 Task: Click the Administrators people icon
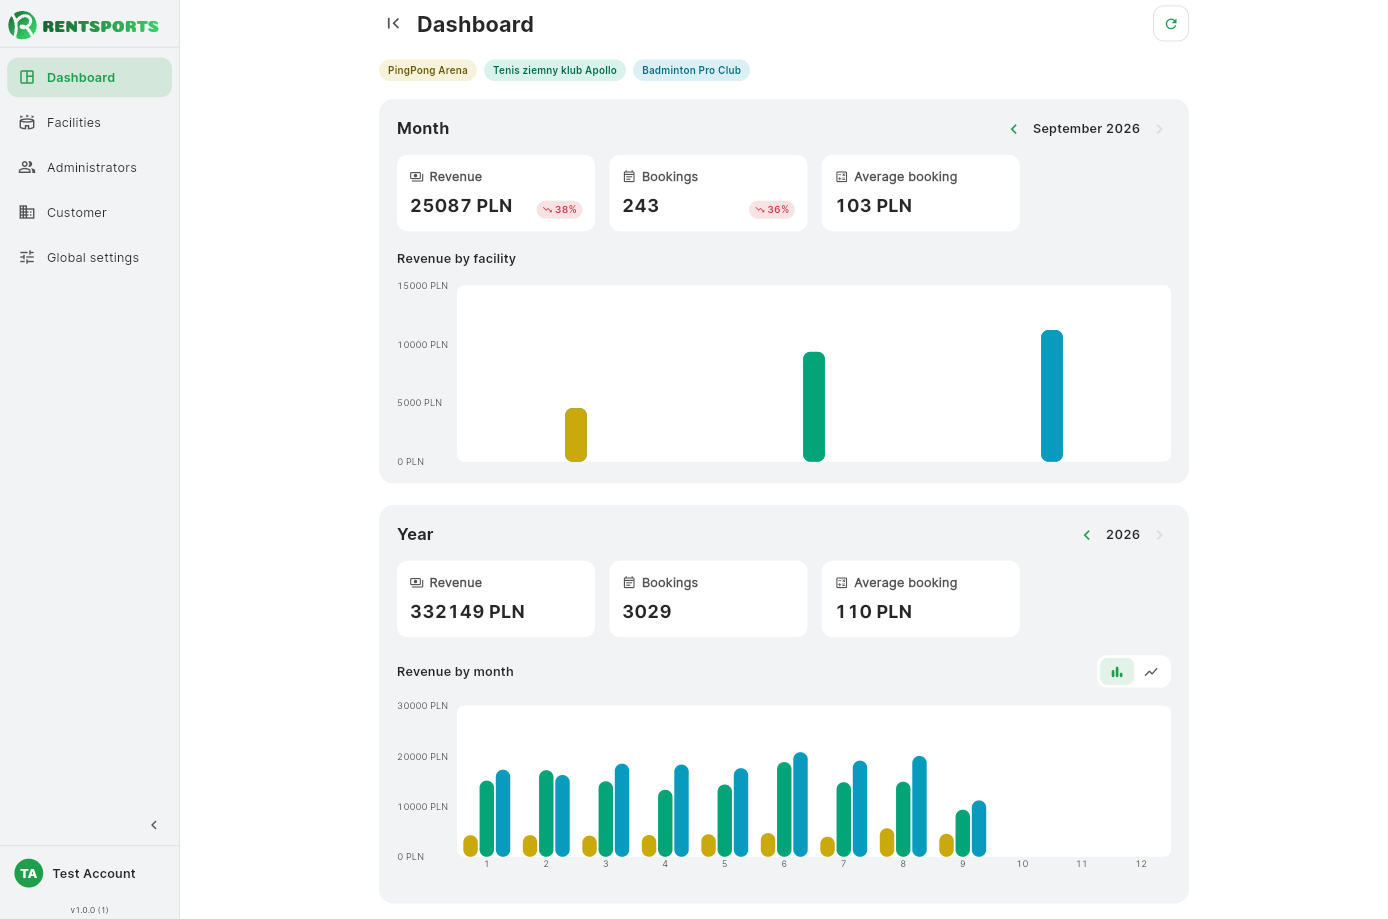pos(27,168)
